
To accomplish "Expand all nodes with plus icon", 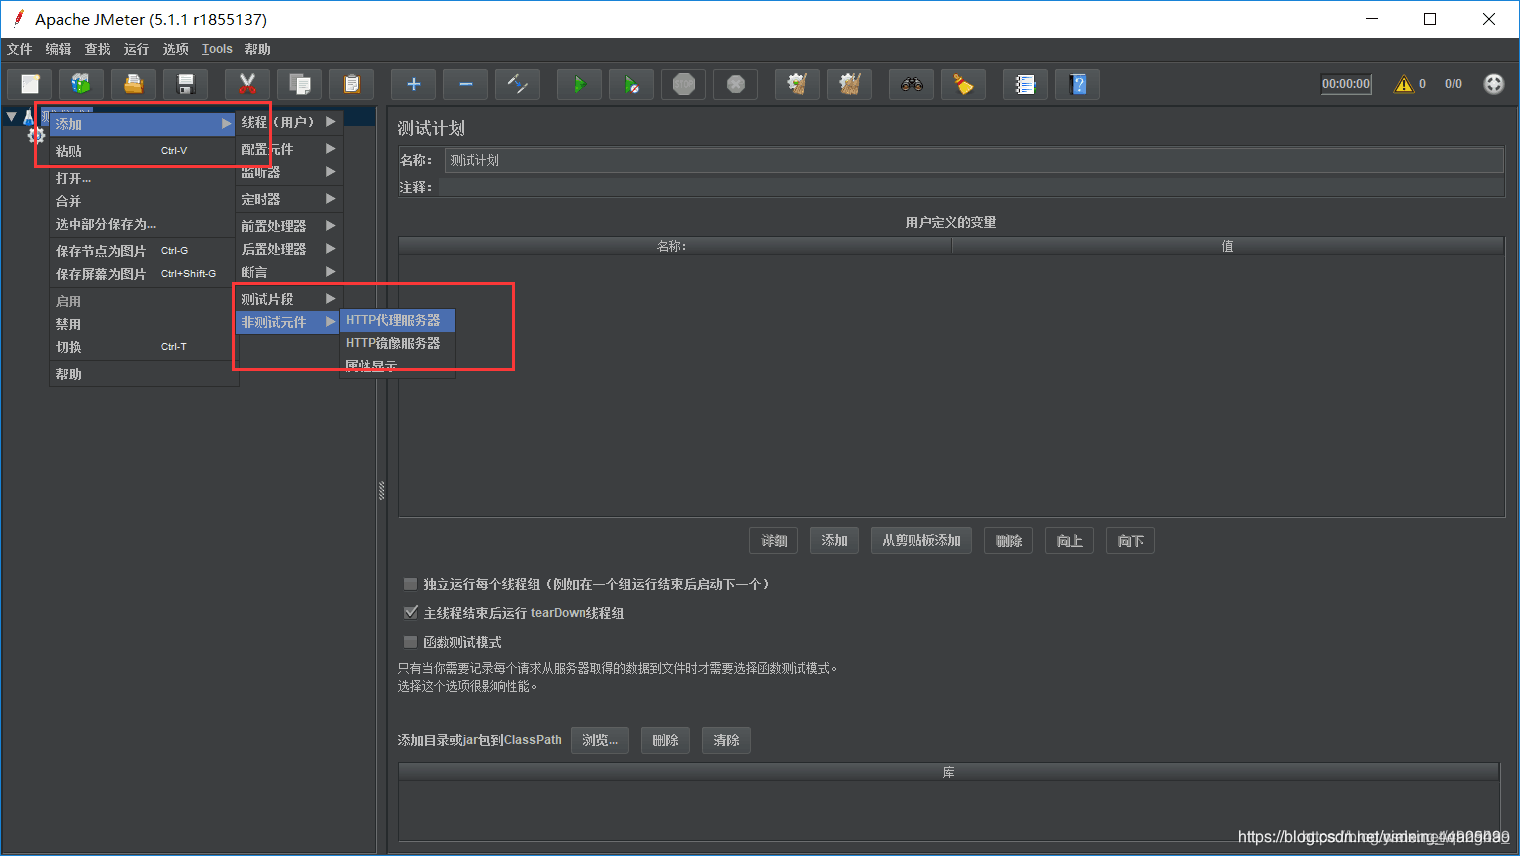I will [414, 85].
